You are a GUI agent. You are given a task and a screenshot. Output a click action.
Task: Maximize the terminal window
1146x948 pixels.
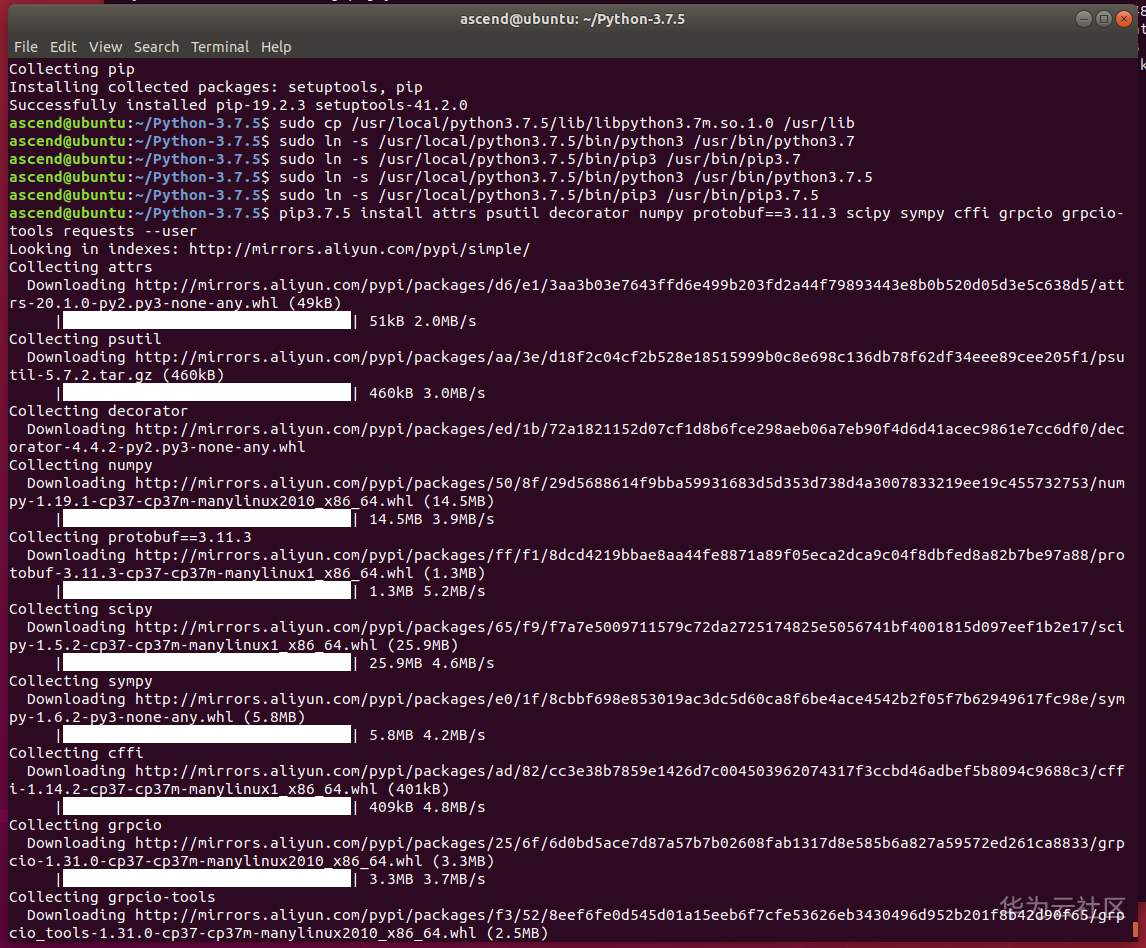(x=1104, y=19)
